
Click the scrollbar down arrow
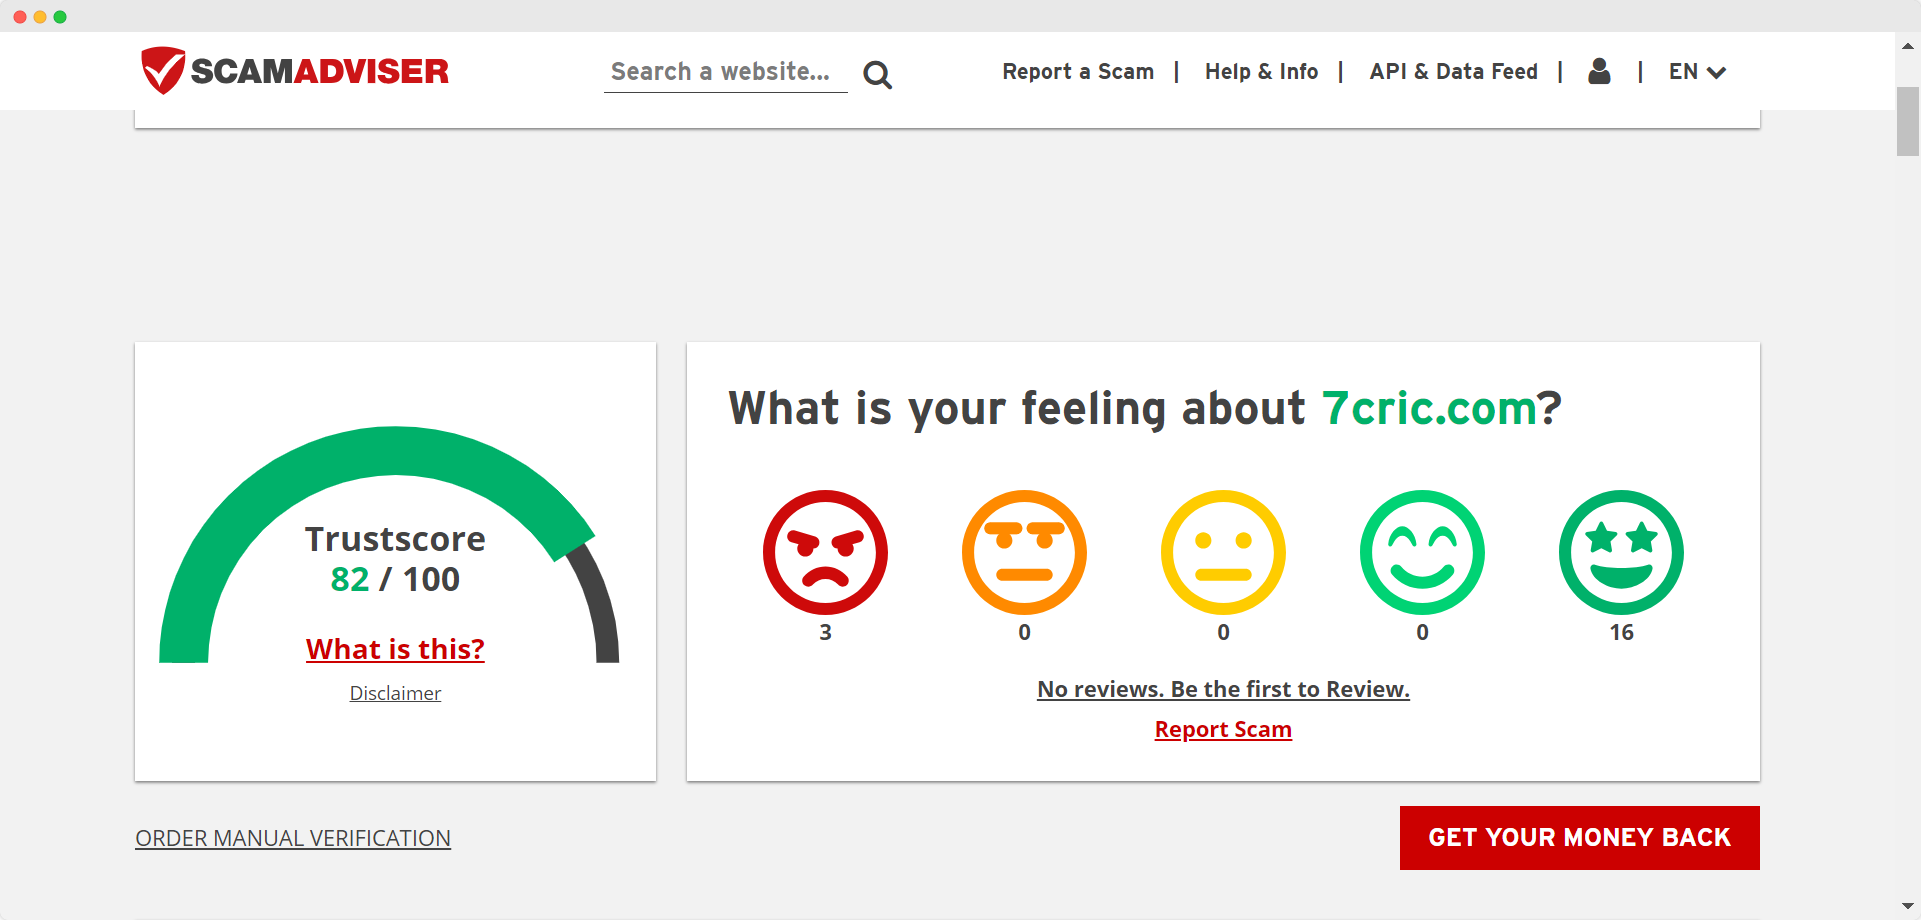point(1908,907)
